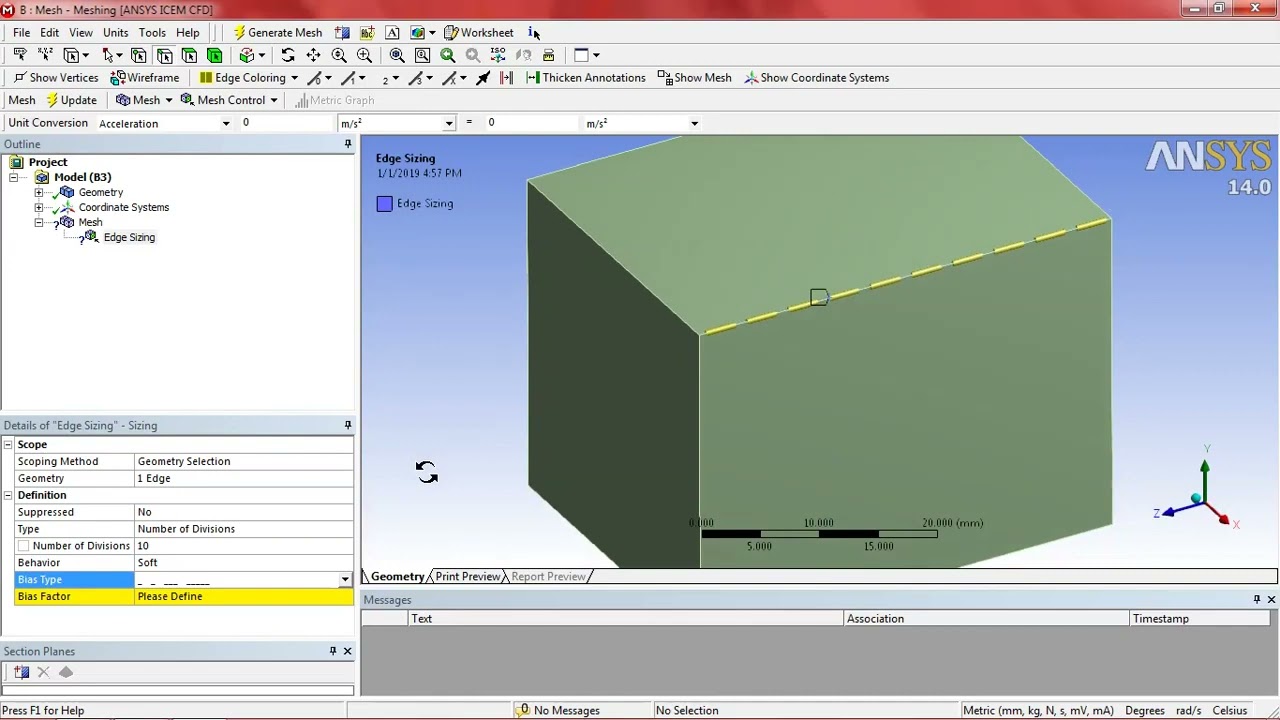
Task: Open the File menu
Action: pyautogui.click(x=21, y=33)
